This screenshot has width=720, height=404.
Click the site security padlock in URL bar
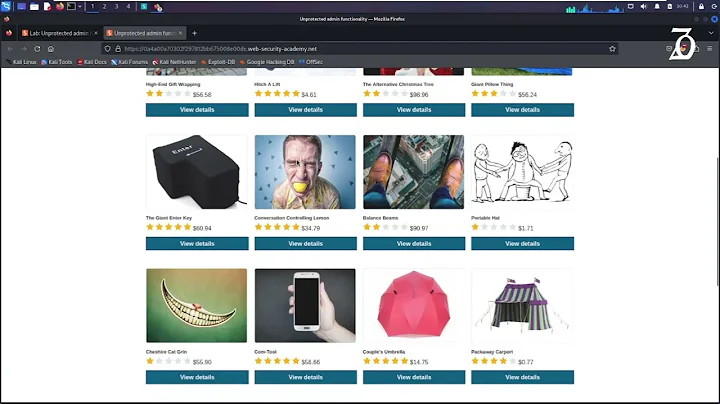(118, 49)
